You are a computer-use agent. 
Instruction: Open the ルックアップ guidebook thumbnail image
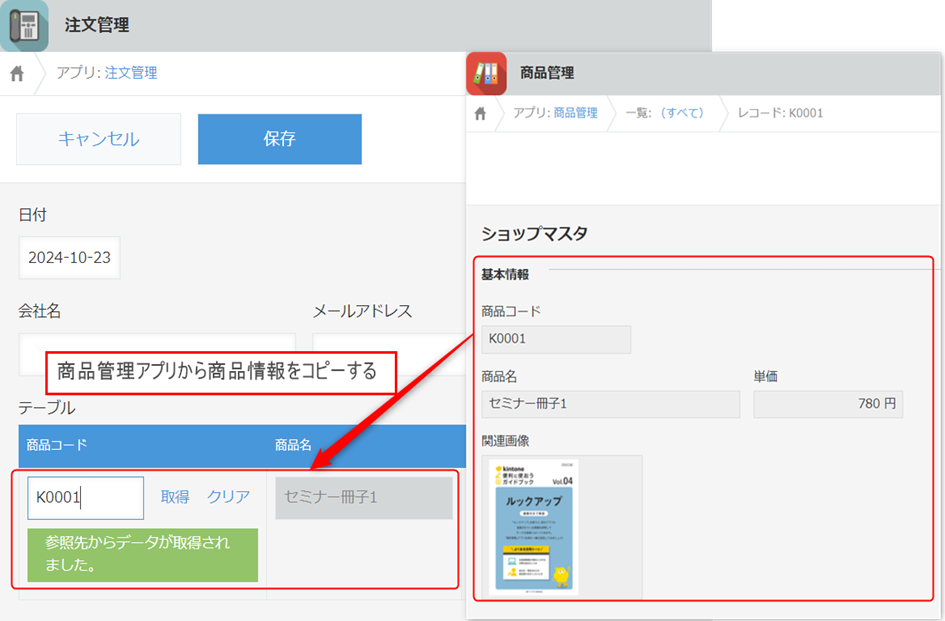536,526
